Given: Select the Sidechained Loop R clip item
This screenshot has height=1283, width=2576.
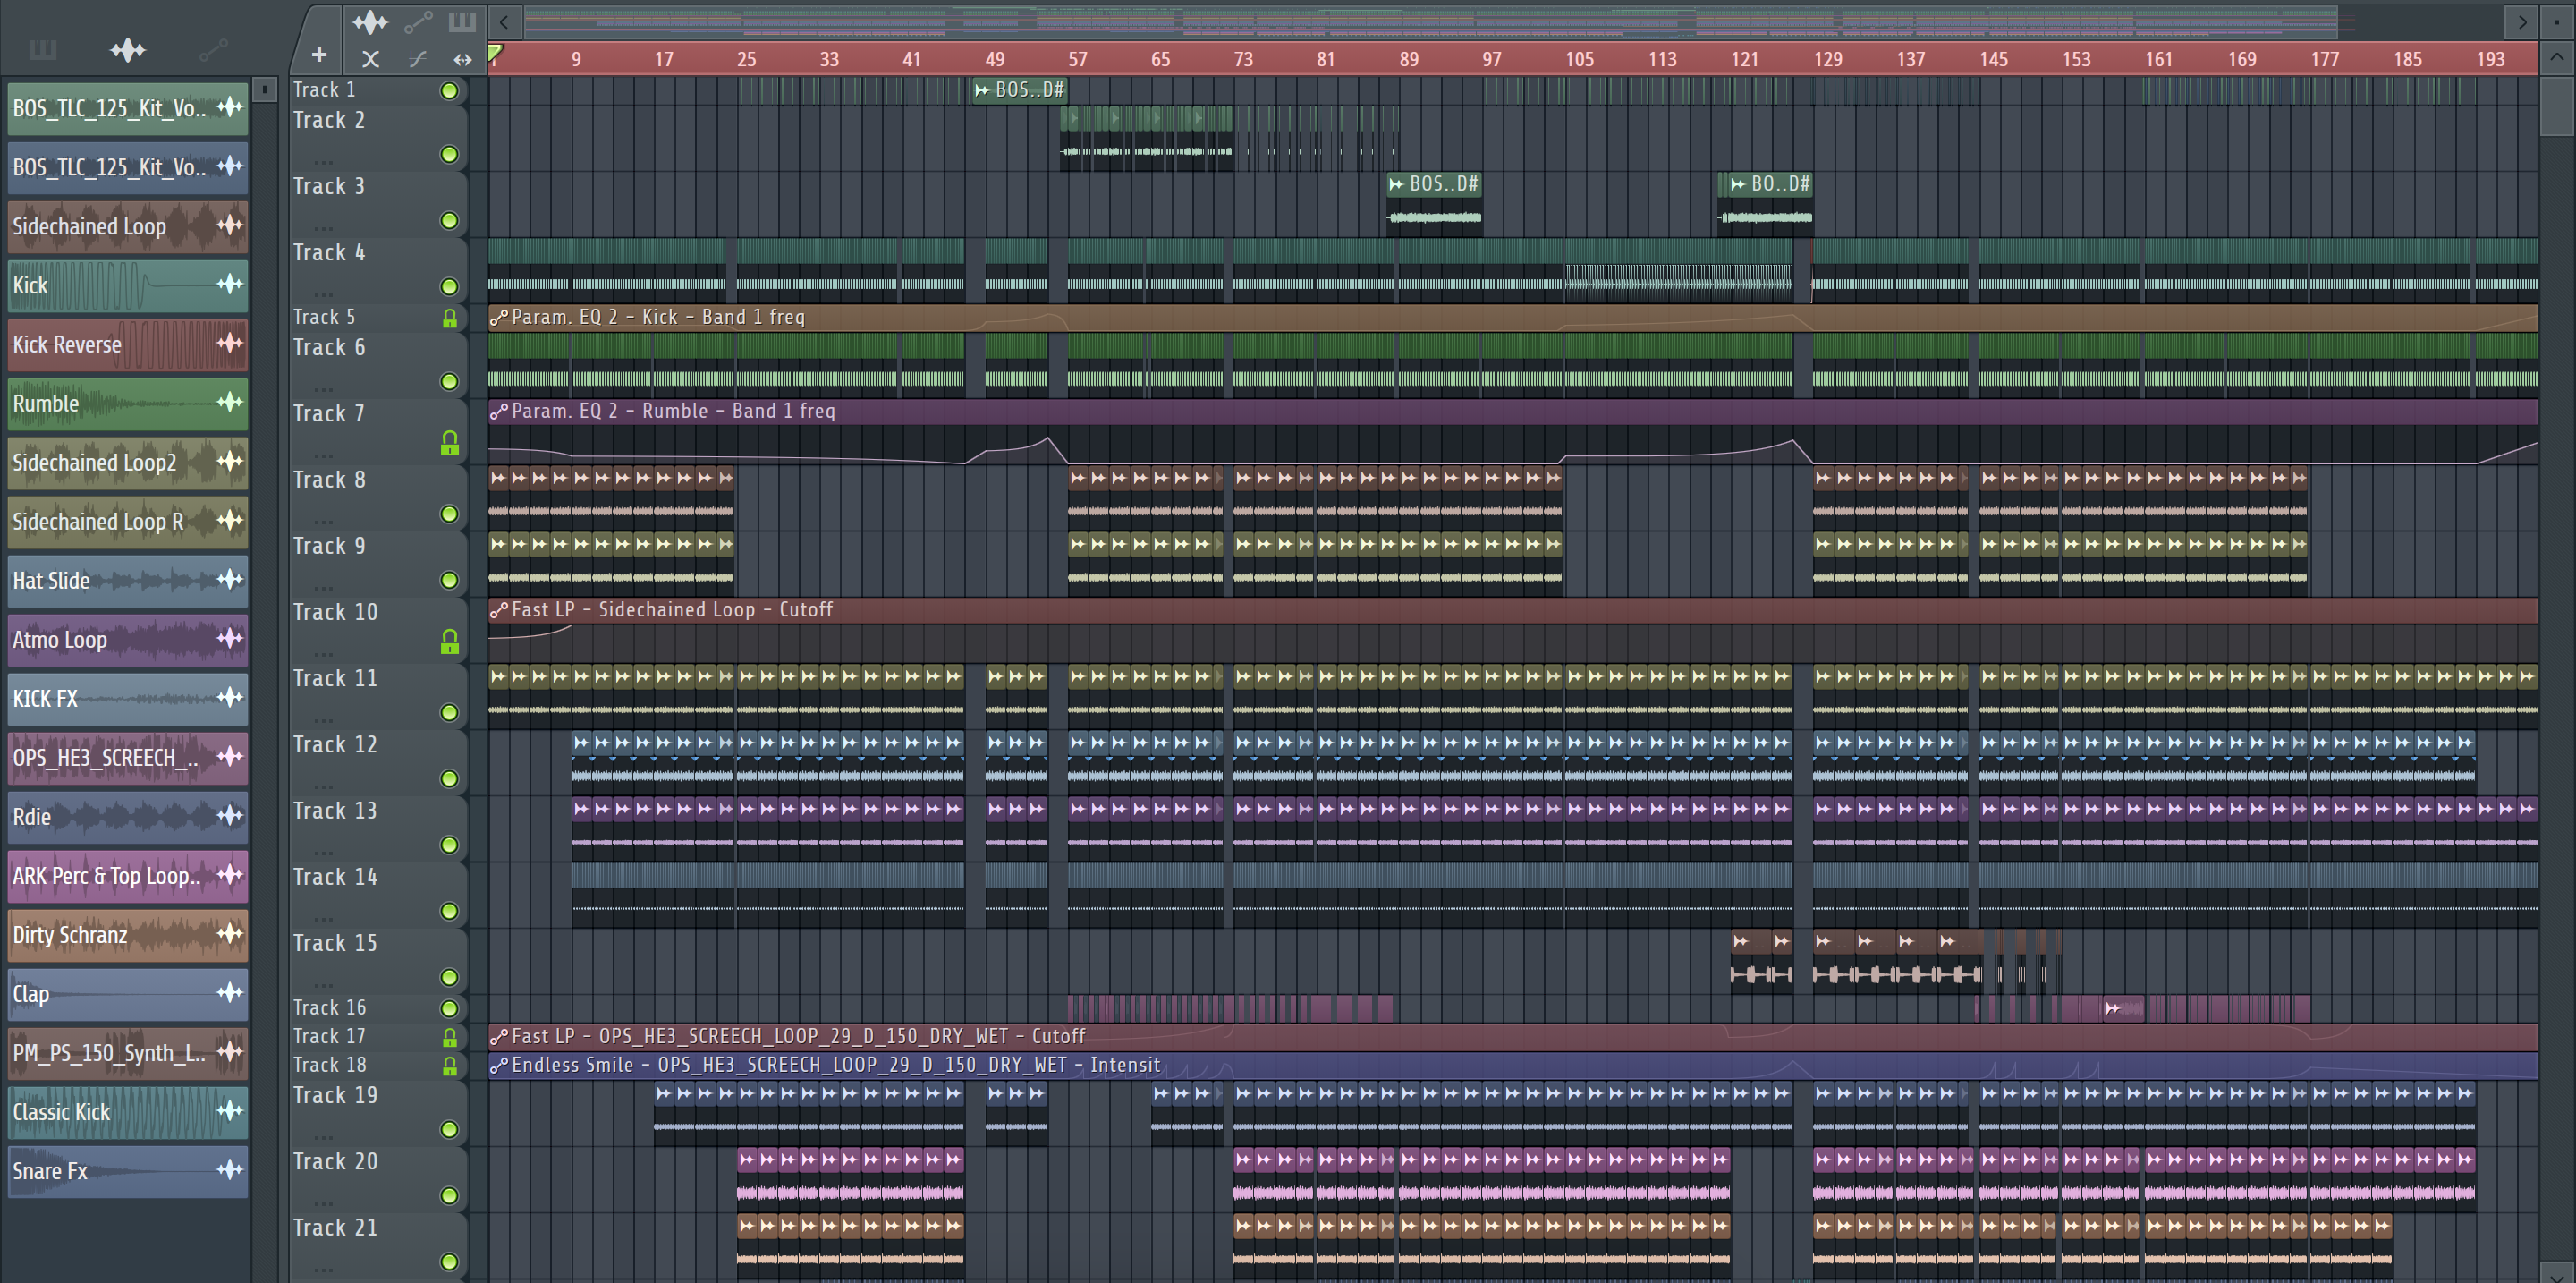Looking at the screenshot, I should (x=128, y=521).
